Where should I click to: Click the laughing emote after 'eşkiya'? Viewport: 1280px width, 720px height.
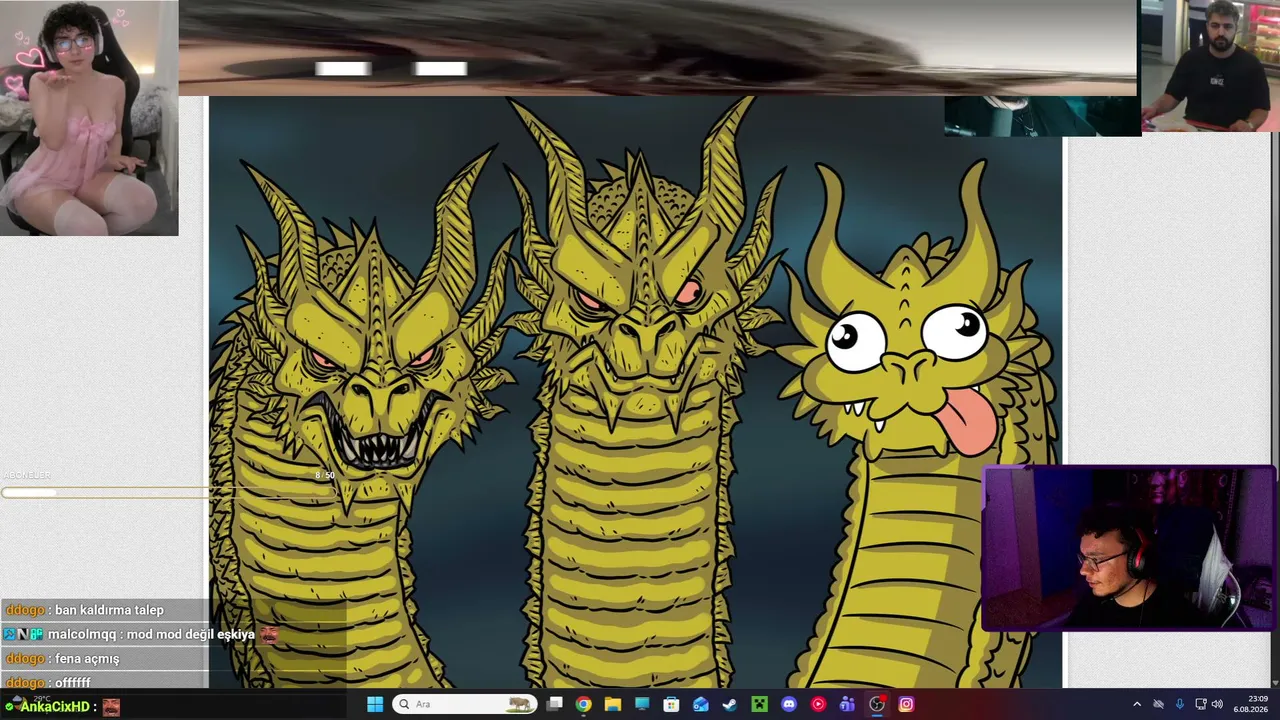click(269, 634)
